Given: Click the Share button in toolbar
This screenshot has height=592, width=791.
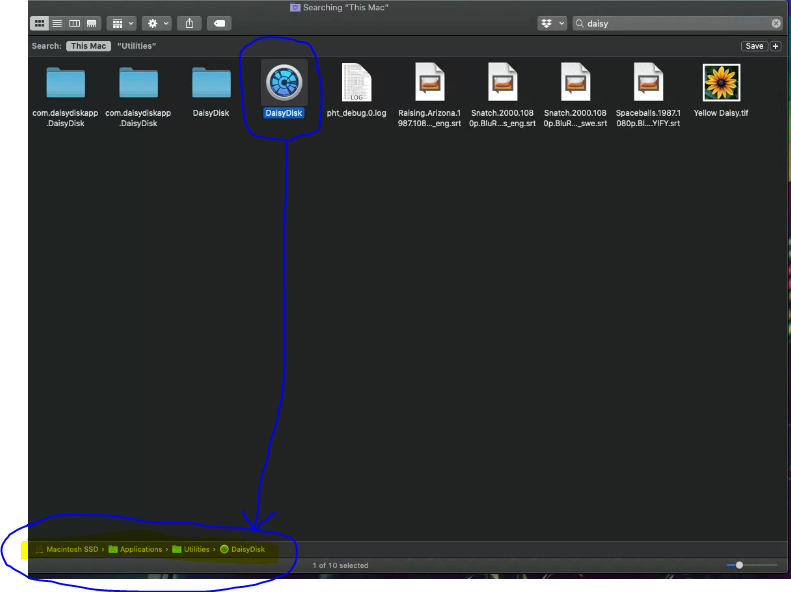Looking at the screenshot, I should pos(189,23).
